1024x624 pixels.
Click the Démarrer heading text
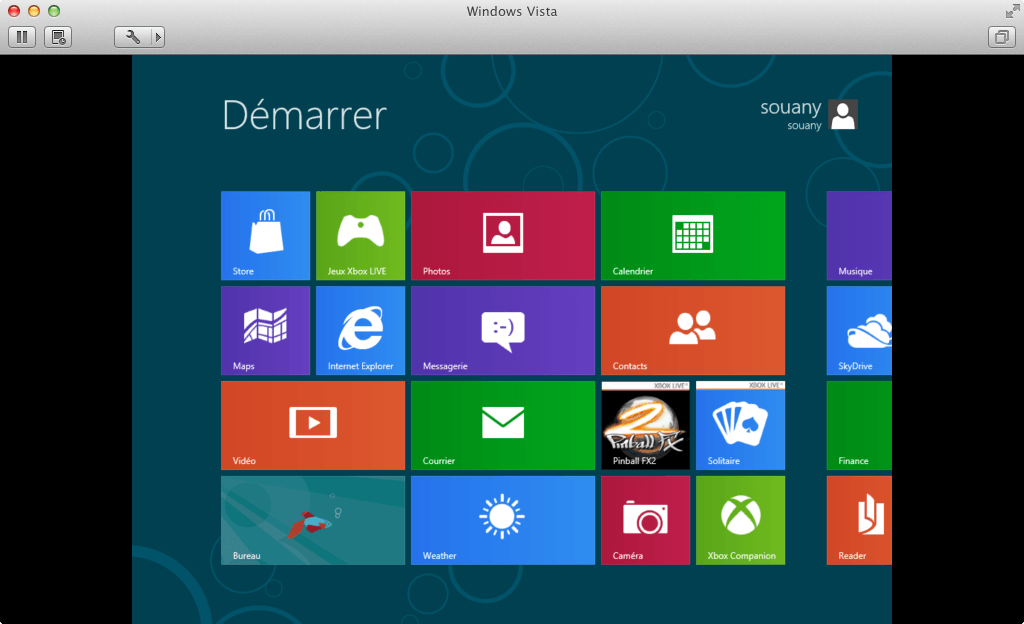pyautogui.click(x=304, y=116)
